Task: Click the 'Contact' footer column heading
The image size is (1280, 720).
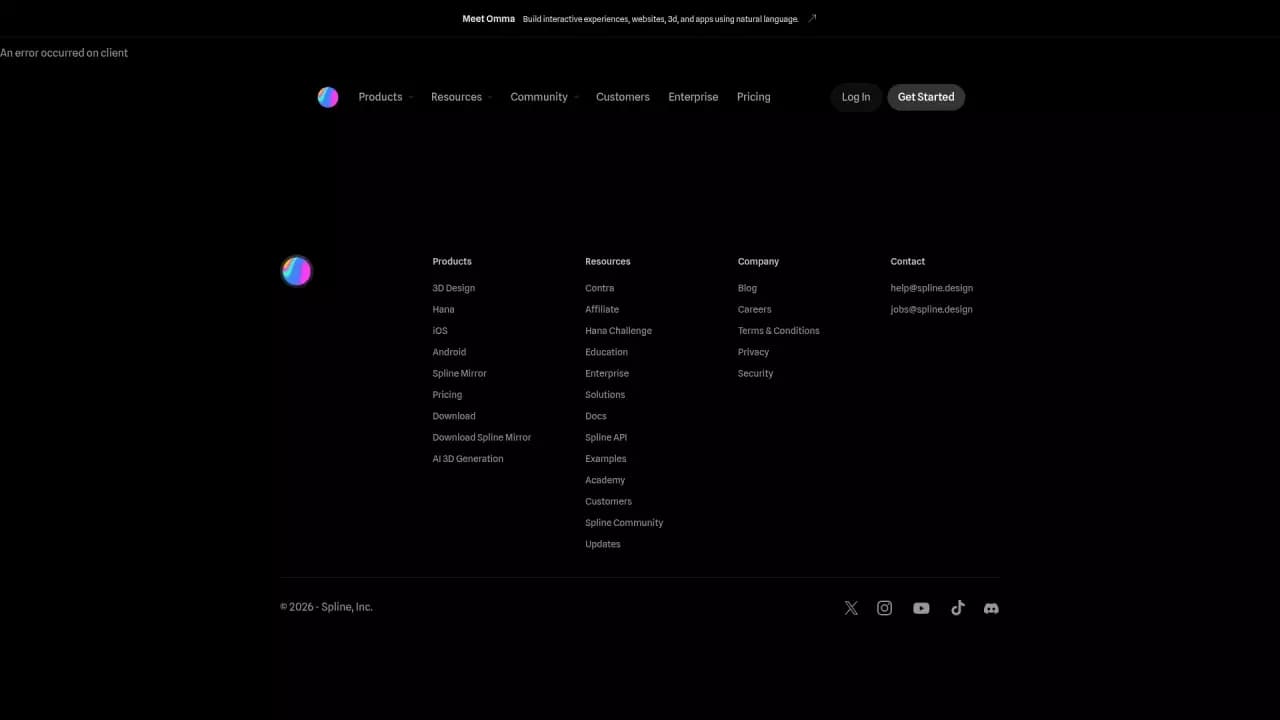Action: (908, 261)
